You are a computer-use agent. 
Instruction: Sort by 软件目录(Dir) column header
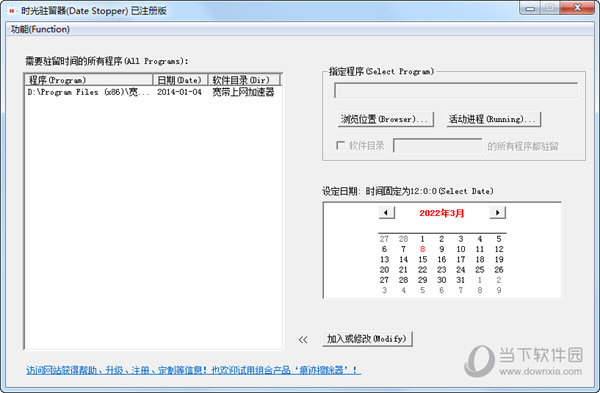pyautogui.click(x=244, y=80)
